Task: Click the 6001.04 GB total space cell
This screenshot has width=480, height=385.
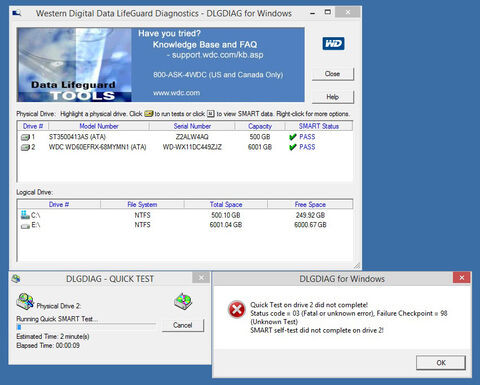Action: [226, 225]
